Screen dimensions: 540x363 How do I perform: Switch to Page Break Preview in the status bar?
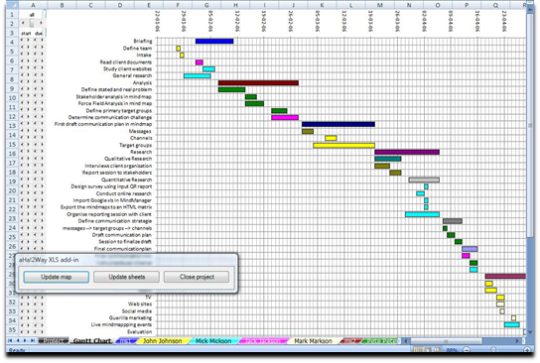click(x=437, y=350)
